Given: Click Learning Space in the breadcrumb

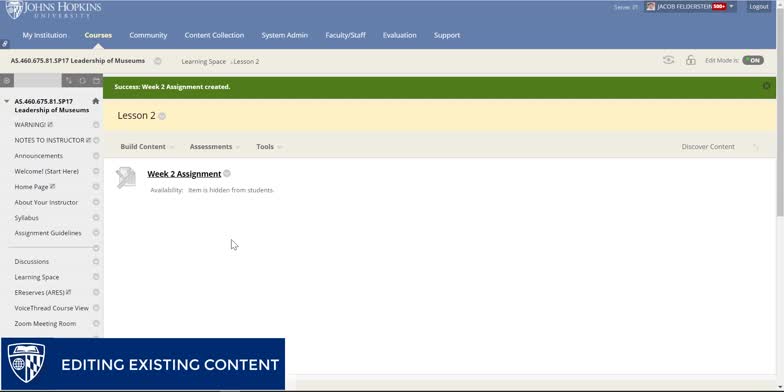Looking at the screenshot, I should pos(204,62).
